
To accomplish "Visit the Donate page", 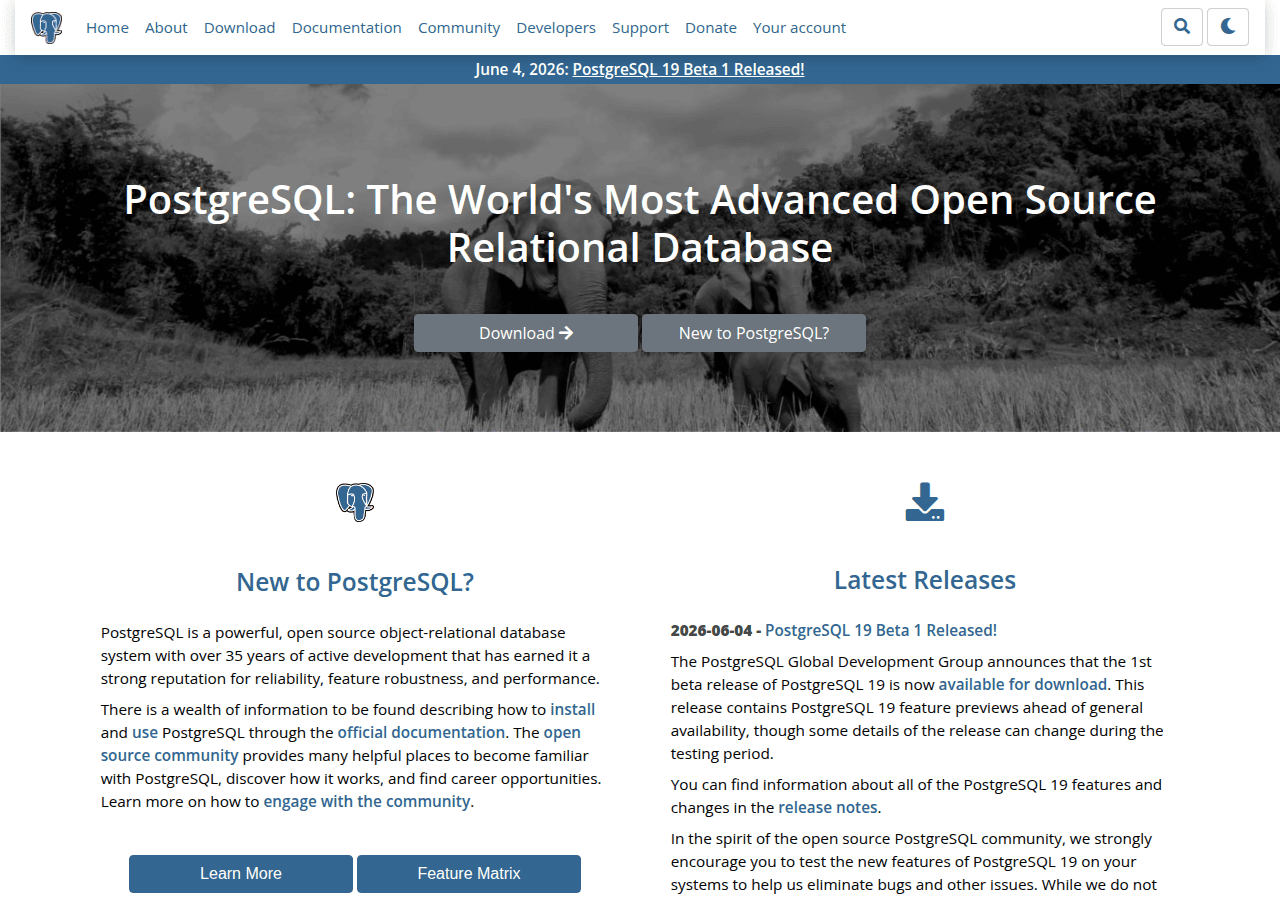I will tap(711, 28).
